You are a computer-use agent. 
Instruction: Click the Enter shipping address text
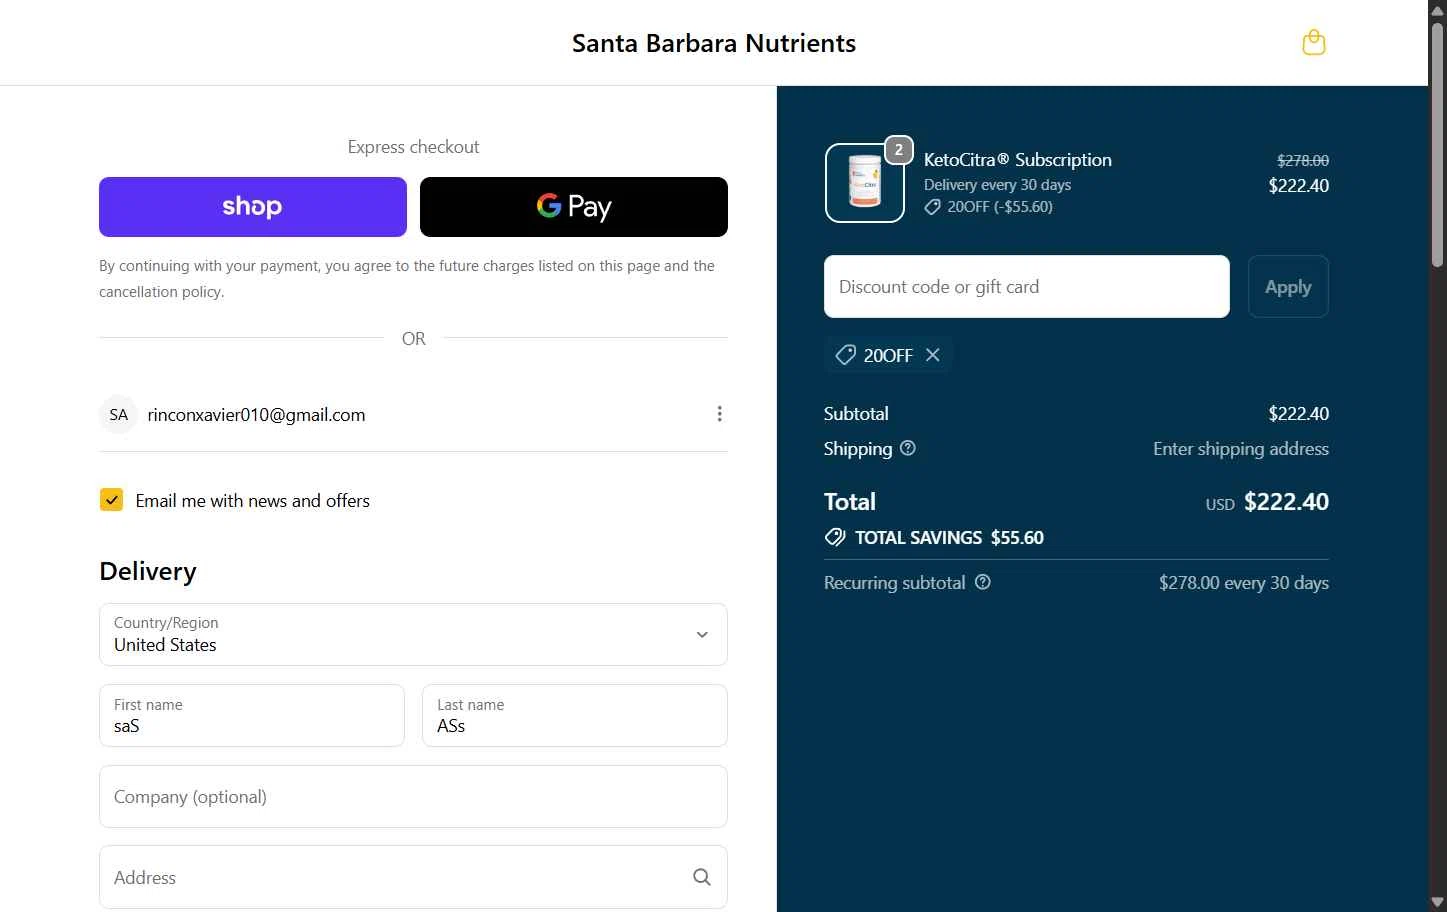click(1240, 449)
